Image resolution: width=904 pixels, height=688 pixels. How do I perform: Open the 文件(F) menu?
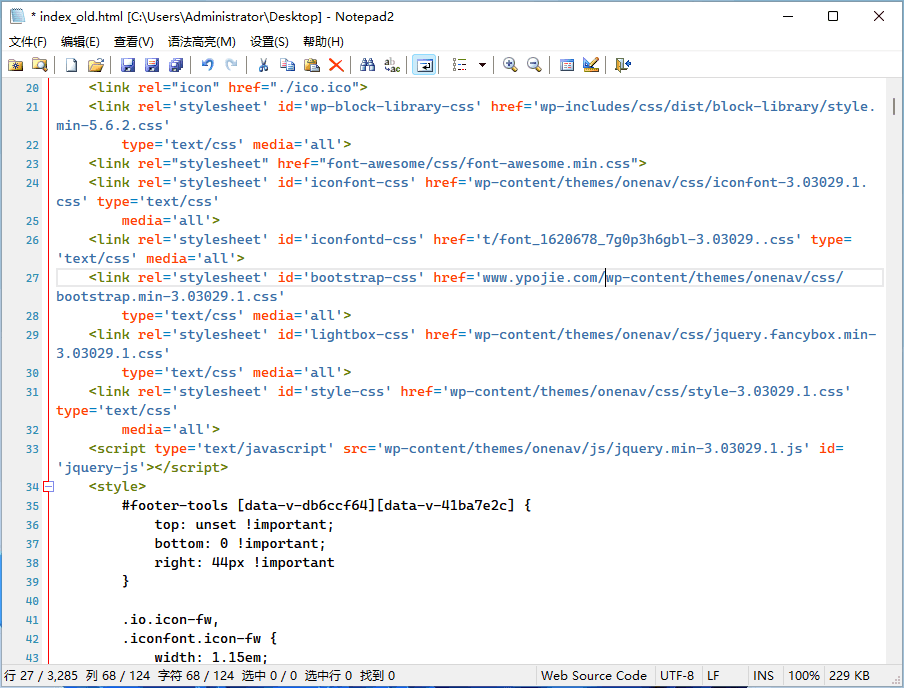[28, 41]
